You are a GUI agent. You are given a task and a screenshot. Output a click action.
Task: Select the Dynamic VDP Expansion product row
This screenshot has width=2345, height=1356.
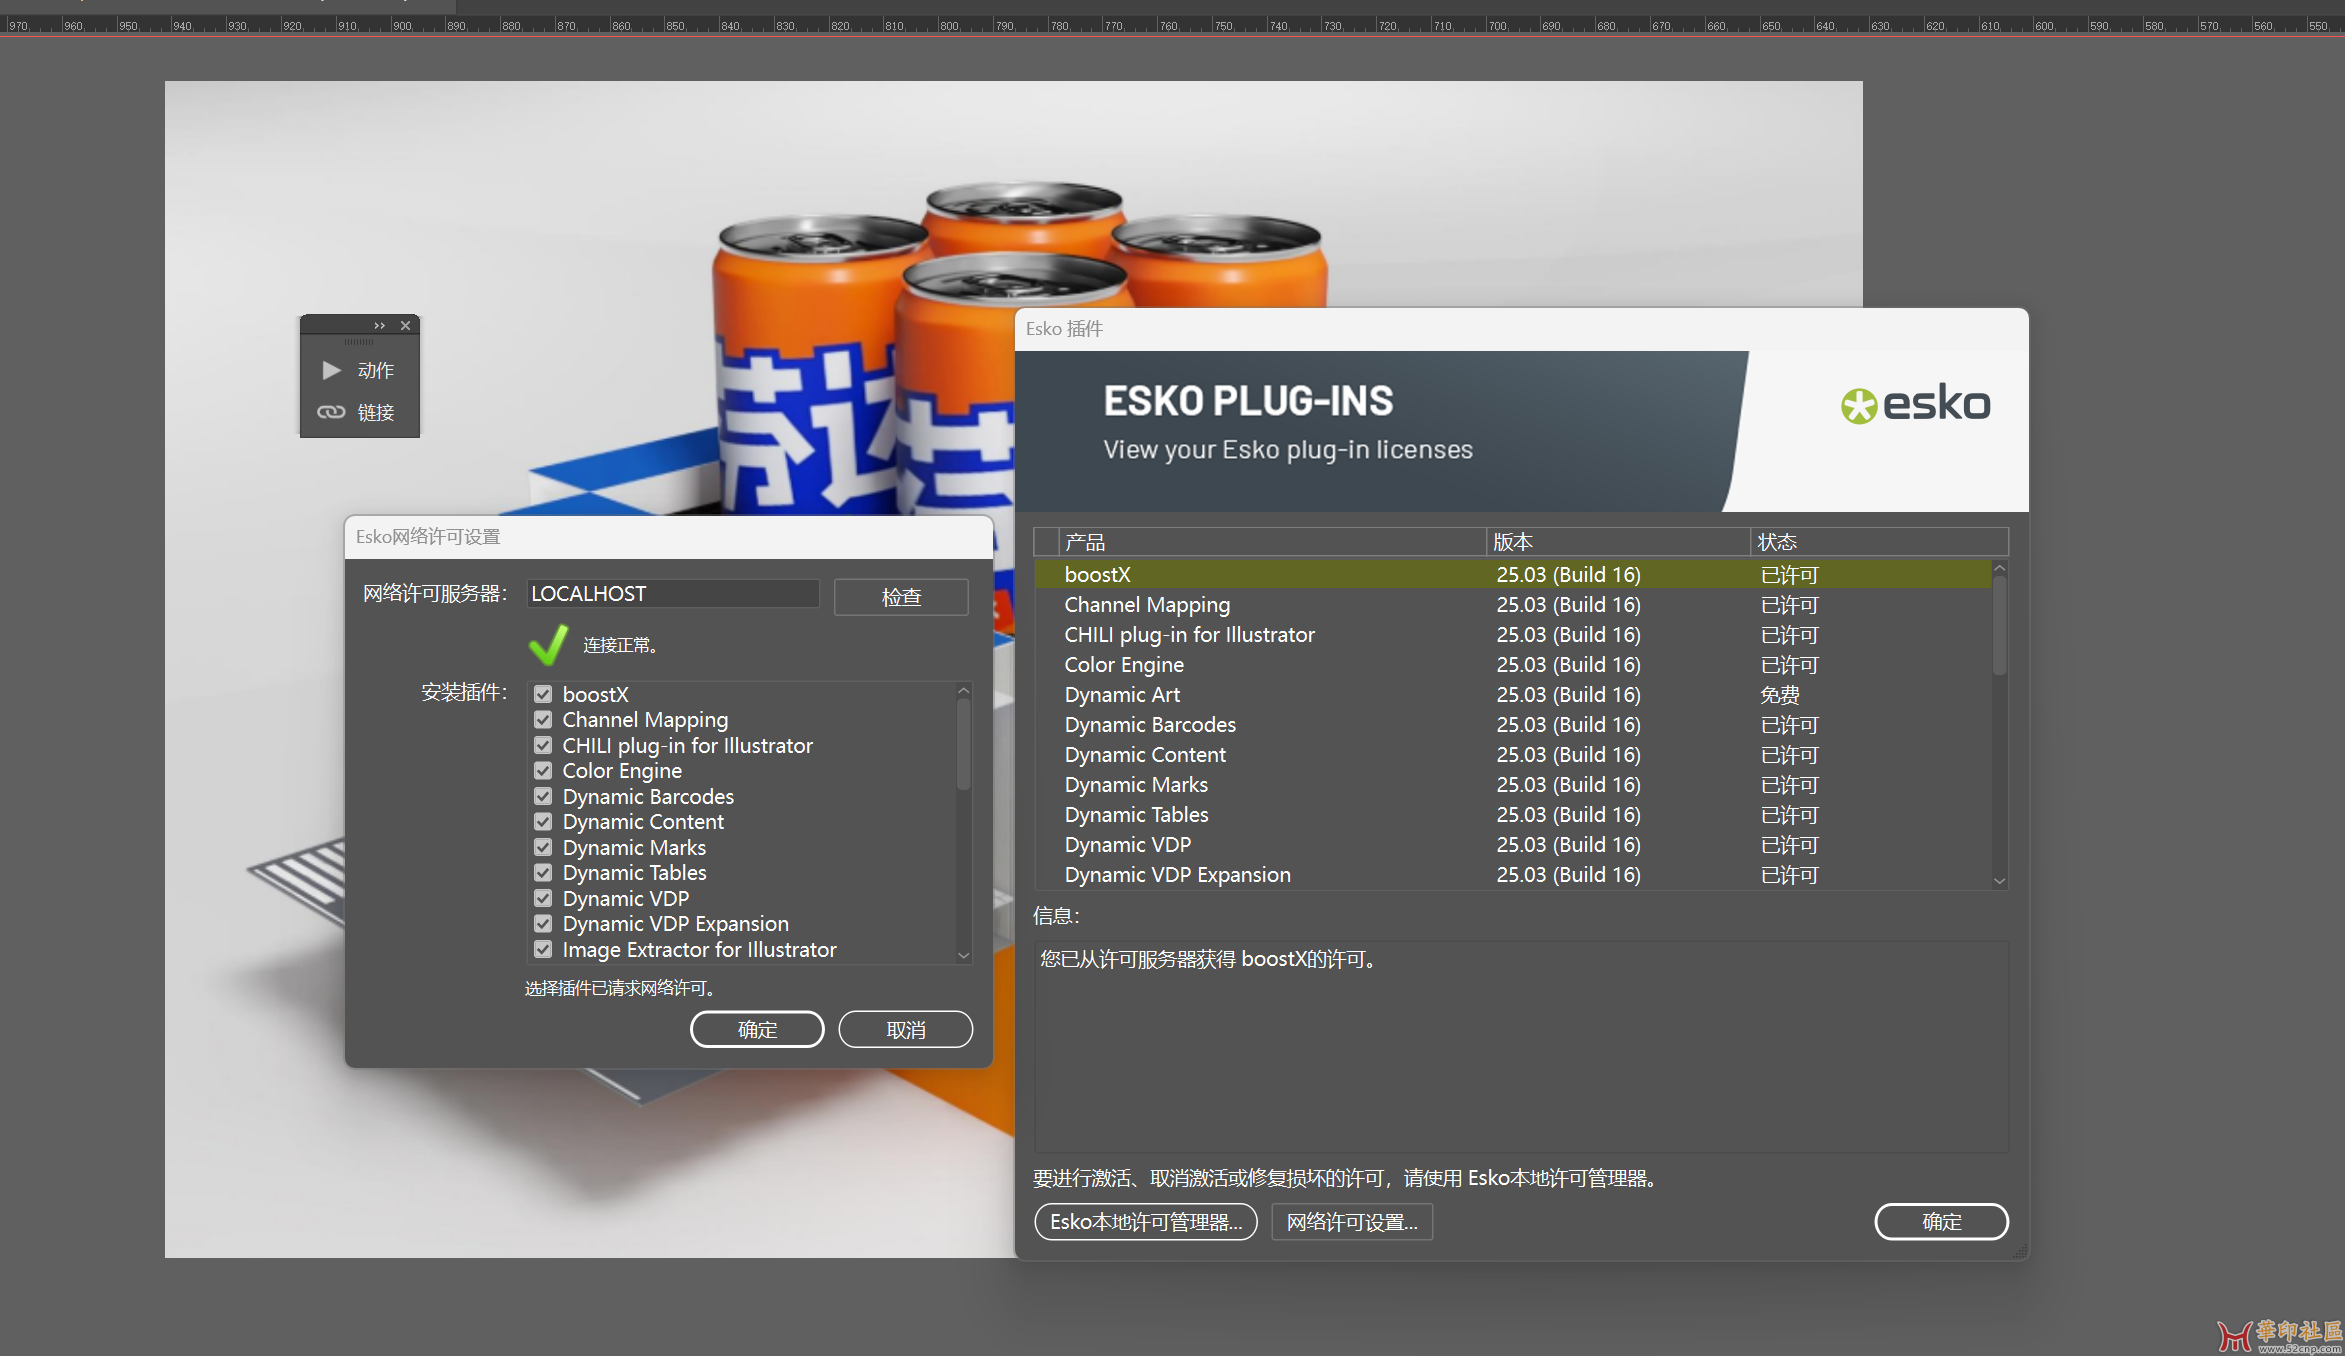(1512, 875)
